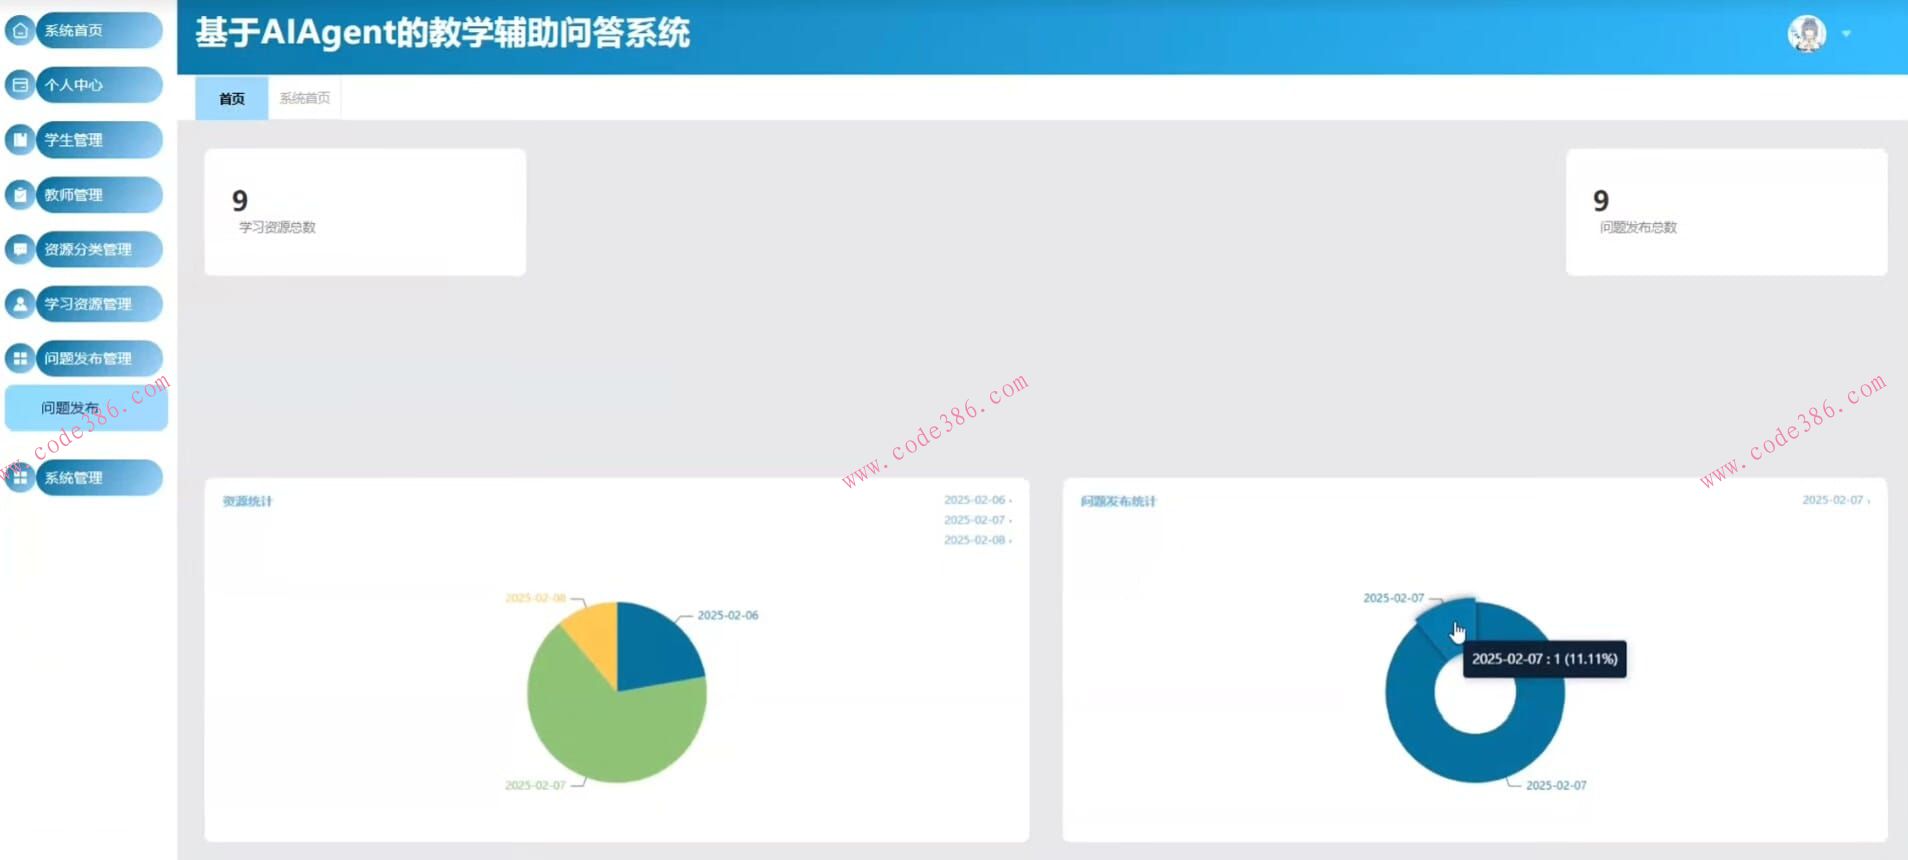Expand 问题发布管理 via its grid icon
1908x860 pixels.
(20, 358)
